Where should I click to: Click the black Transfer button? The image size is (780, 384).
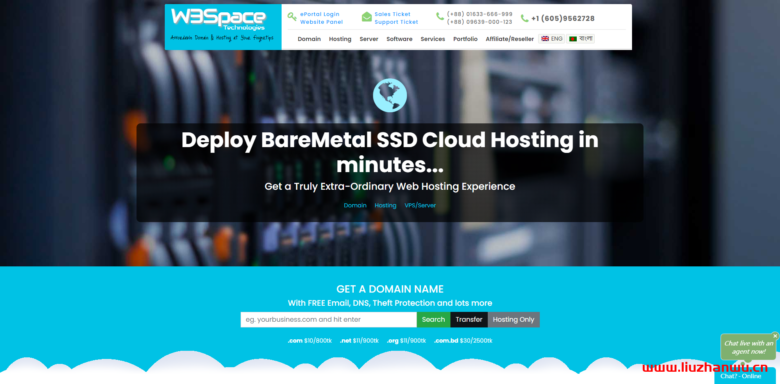pos(469,319)
